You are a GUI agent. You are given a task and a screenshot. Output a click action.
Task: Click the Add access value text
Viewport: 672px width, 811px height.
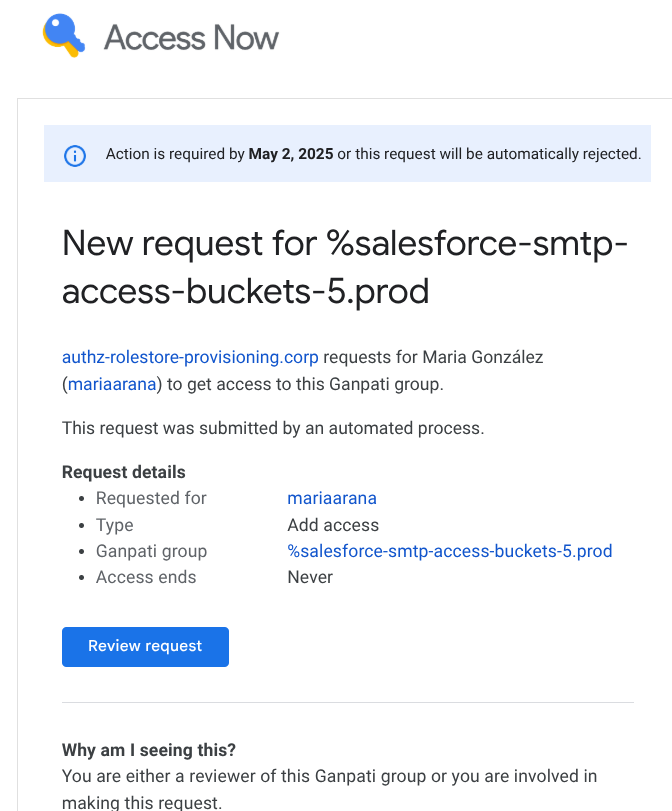tap(333, 525)
